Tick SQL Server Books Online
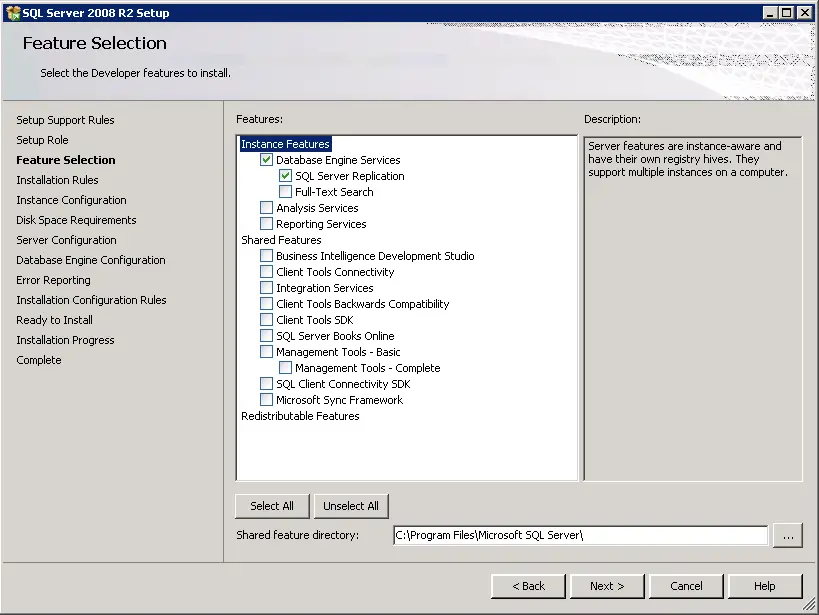819x615 pixels. click(266, 336)
